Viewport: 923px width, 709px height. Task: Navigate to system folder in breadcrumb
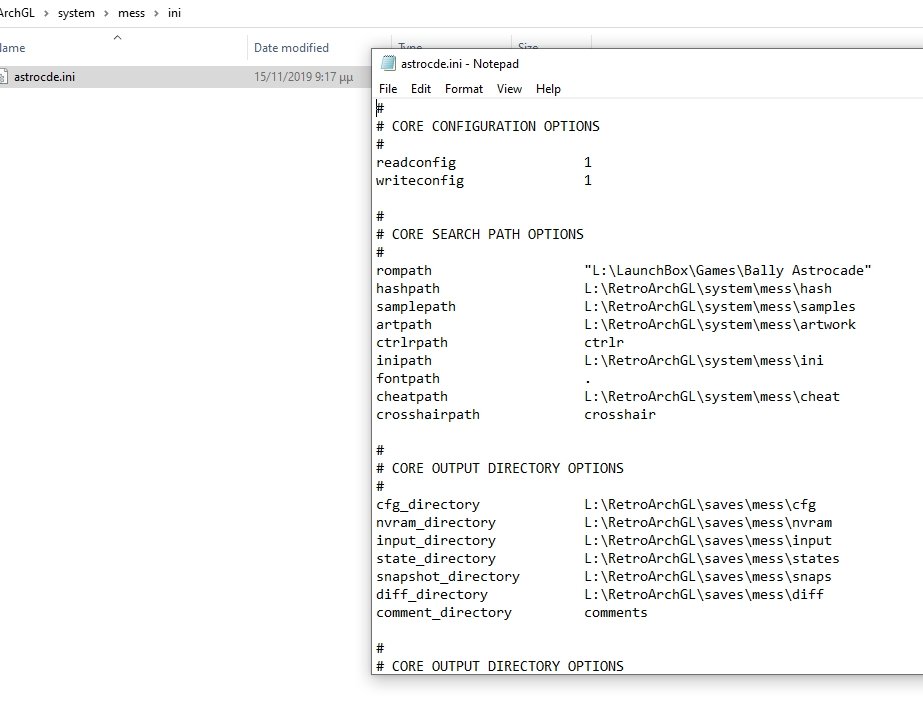pyautogui.click(x=76, y=13)
